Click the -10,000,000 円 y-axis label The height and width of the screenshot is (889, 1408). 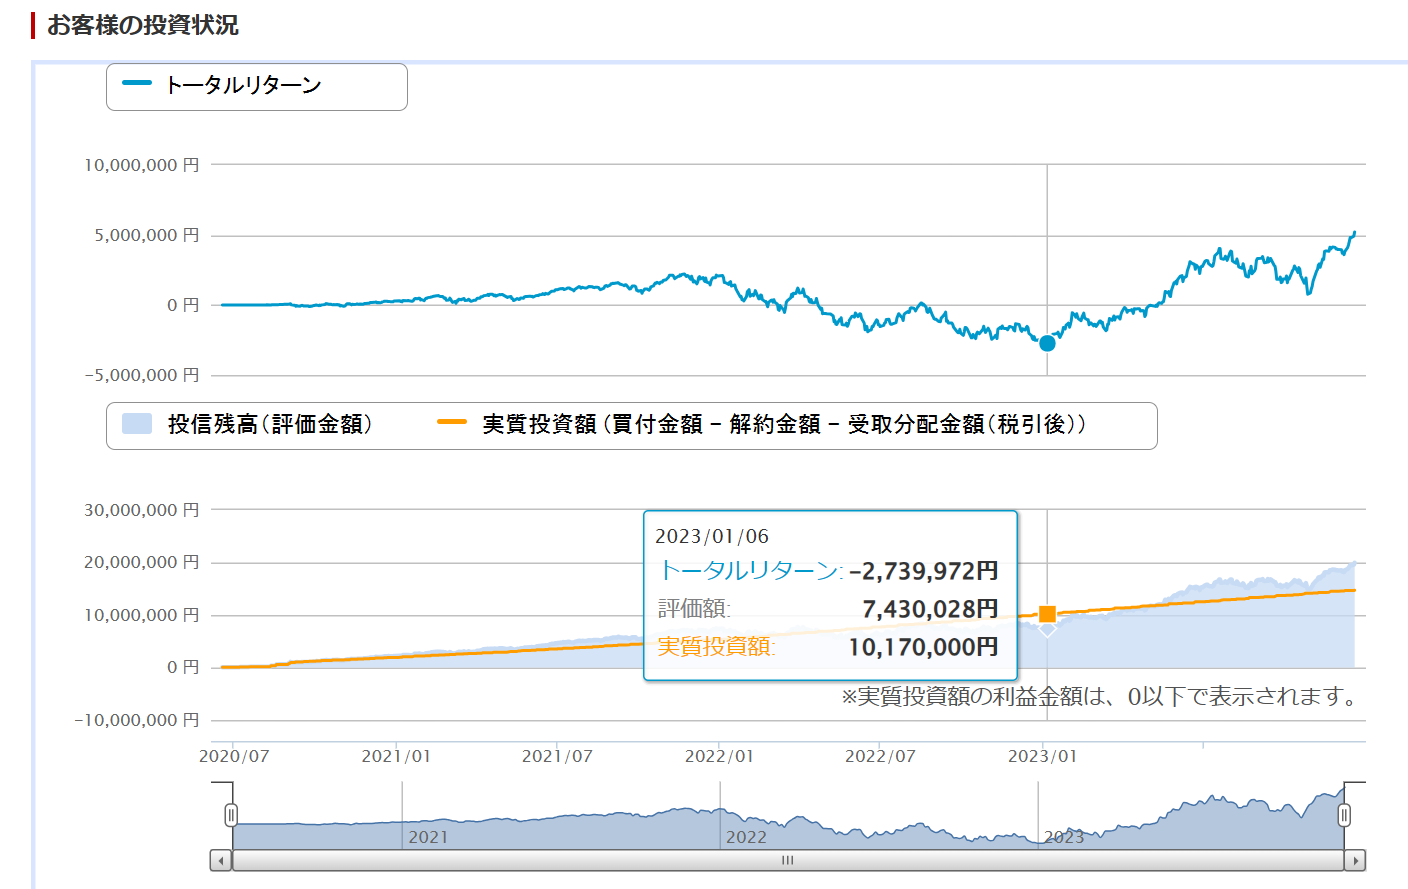coord(136,720)
